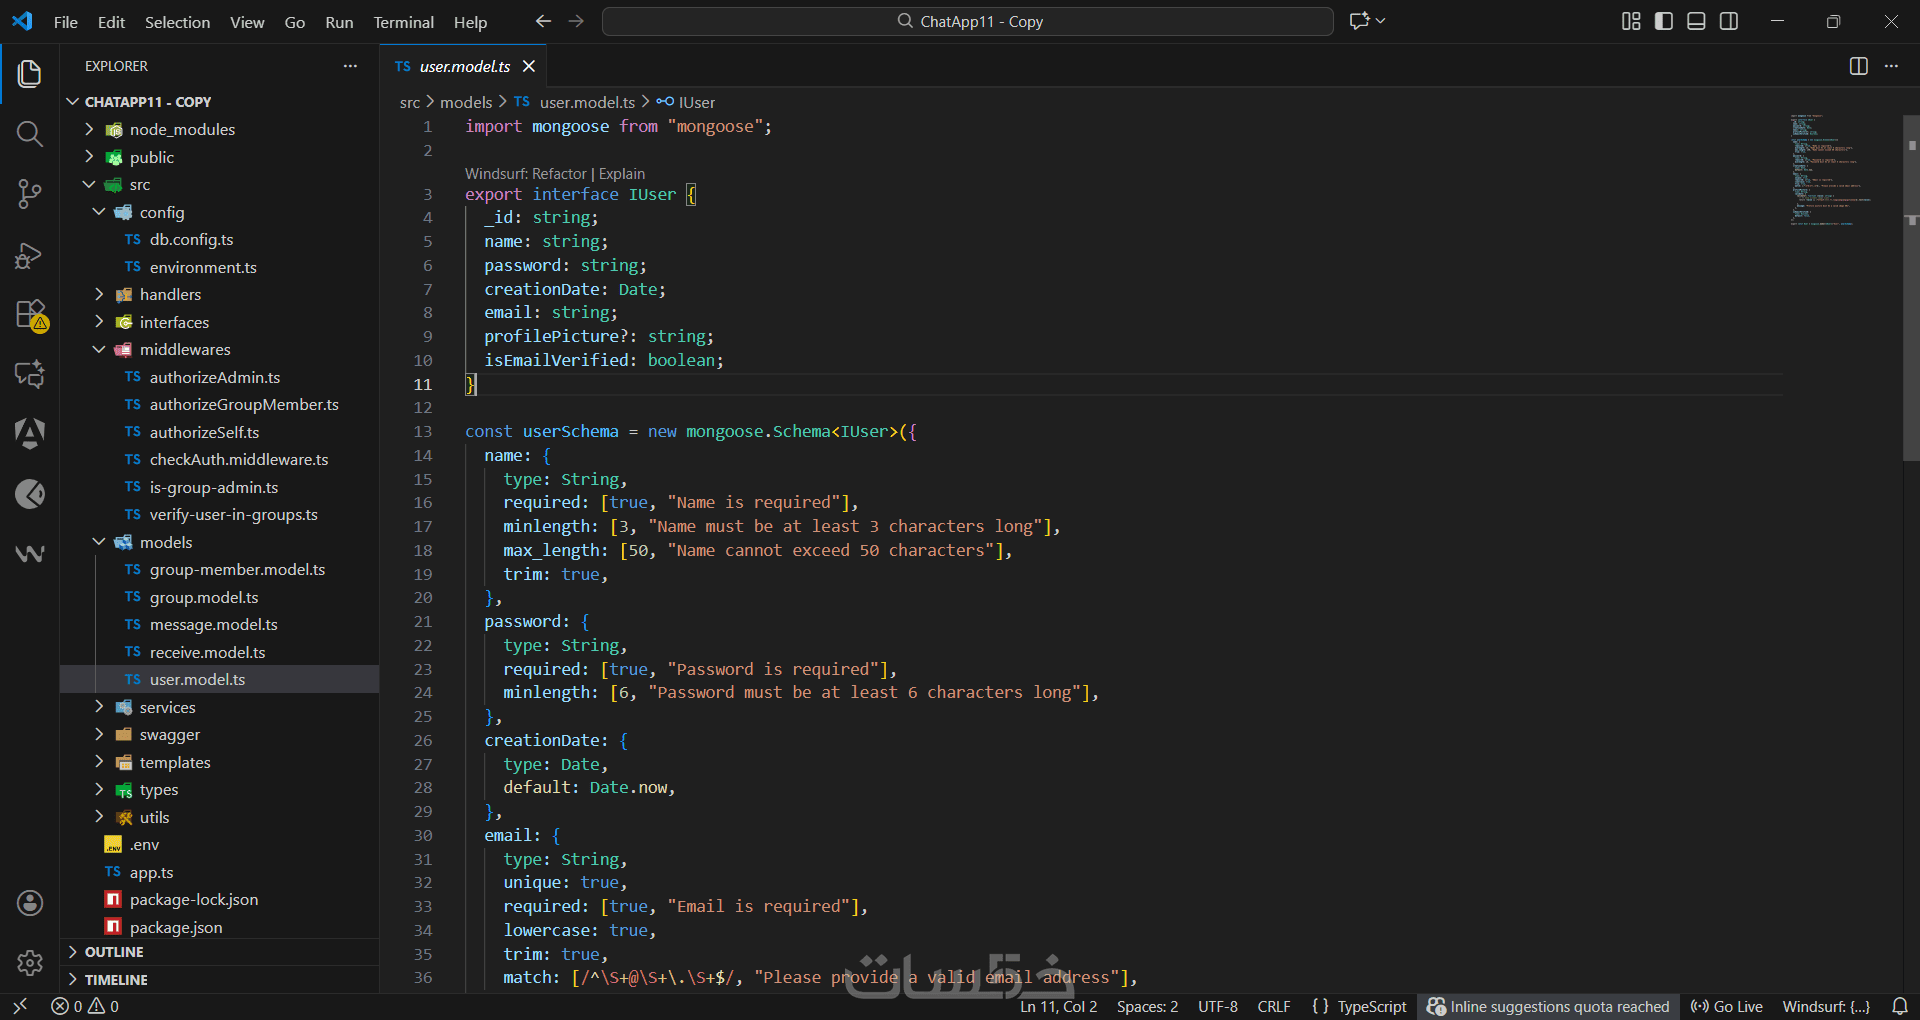The height and width of the screenshot is (1020, 1920).
Task: Click the editor vertical scrollbar
Action: tap(1910, 300)
